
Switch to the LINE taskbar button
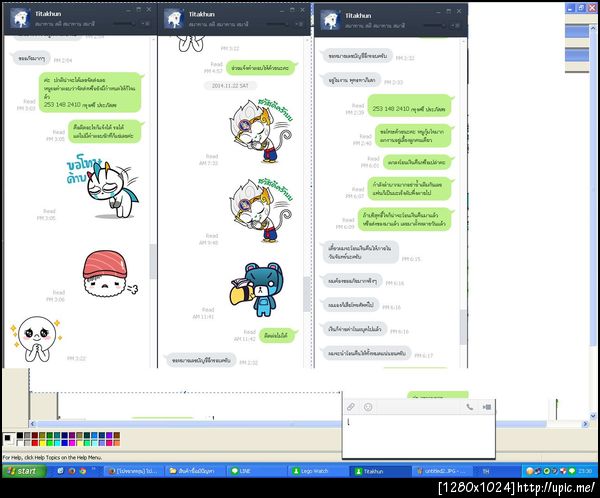pos(256,471)
